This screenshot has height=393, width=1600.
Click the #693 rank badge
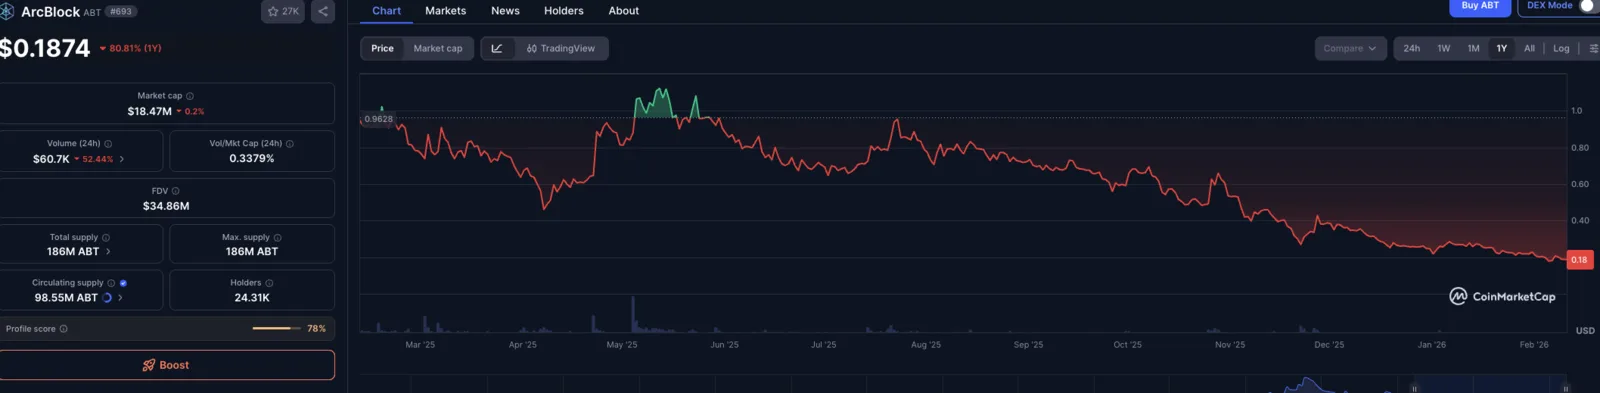coord(121,12)
